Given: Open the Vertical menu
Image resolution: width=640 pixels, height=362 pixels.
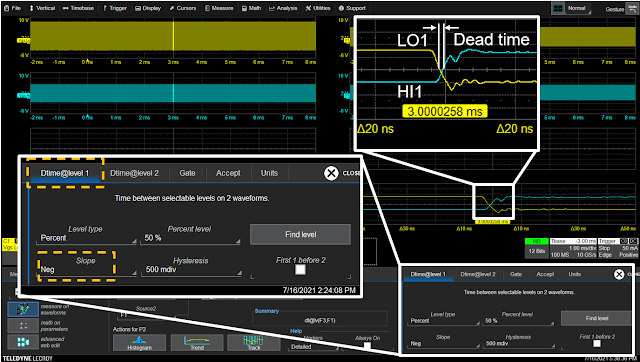Looking at the screenshot, I should tap(43, 8).
